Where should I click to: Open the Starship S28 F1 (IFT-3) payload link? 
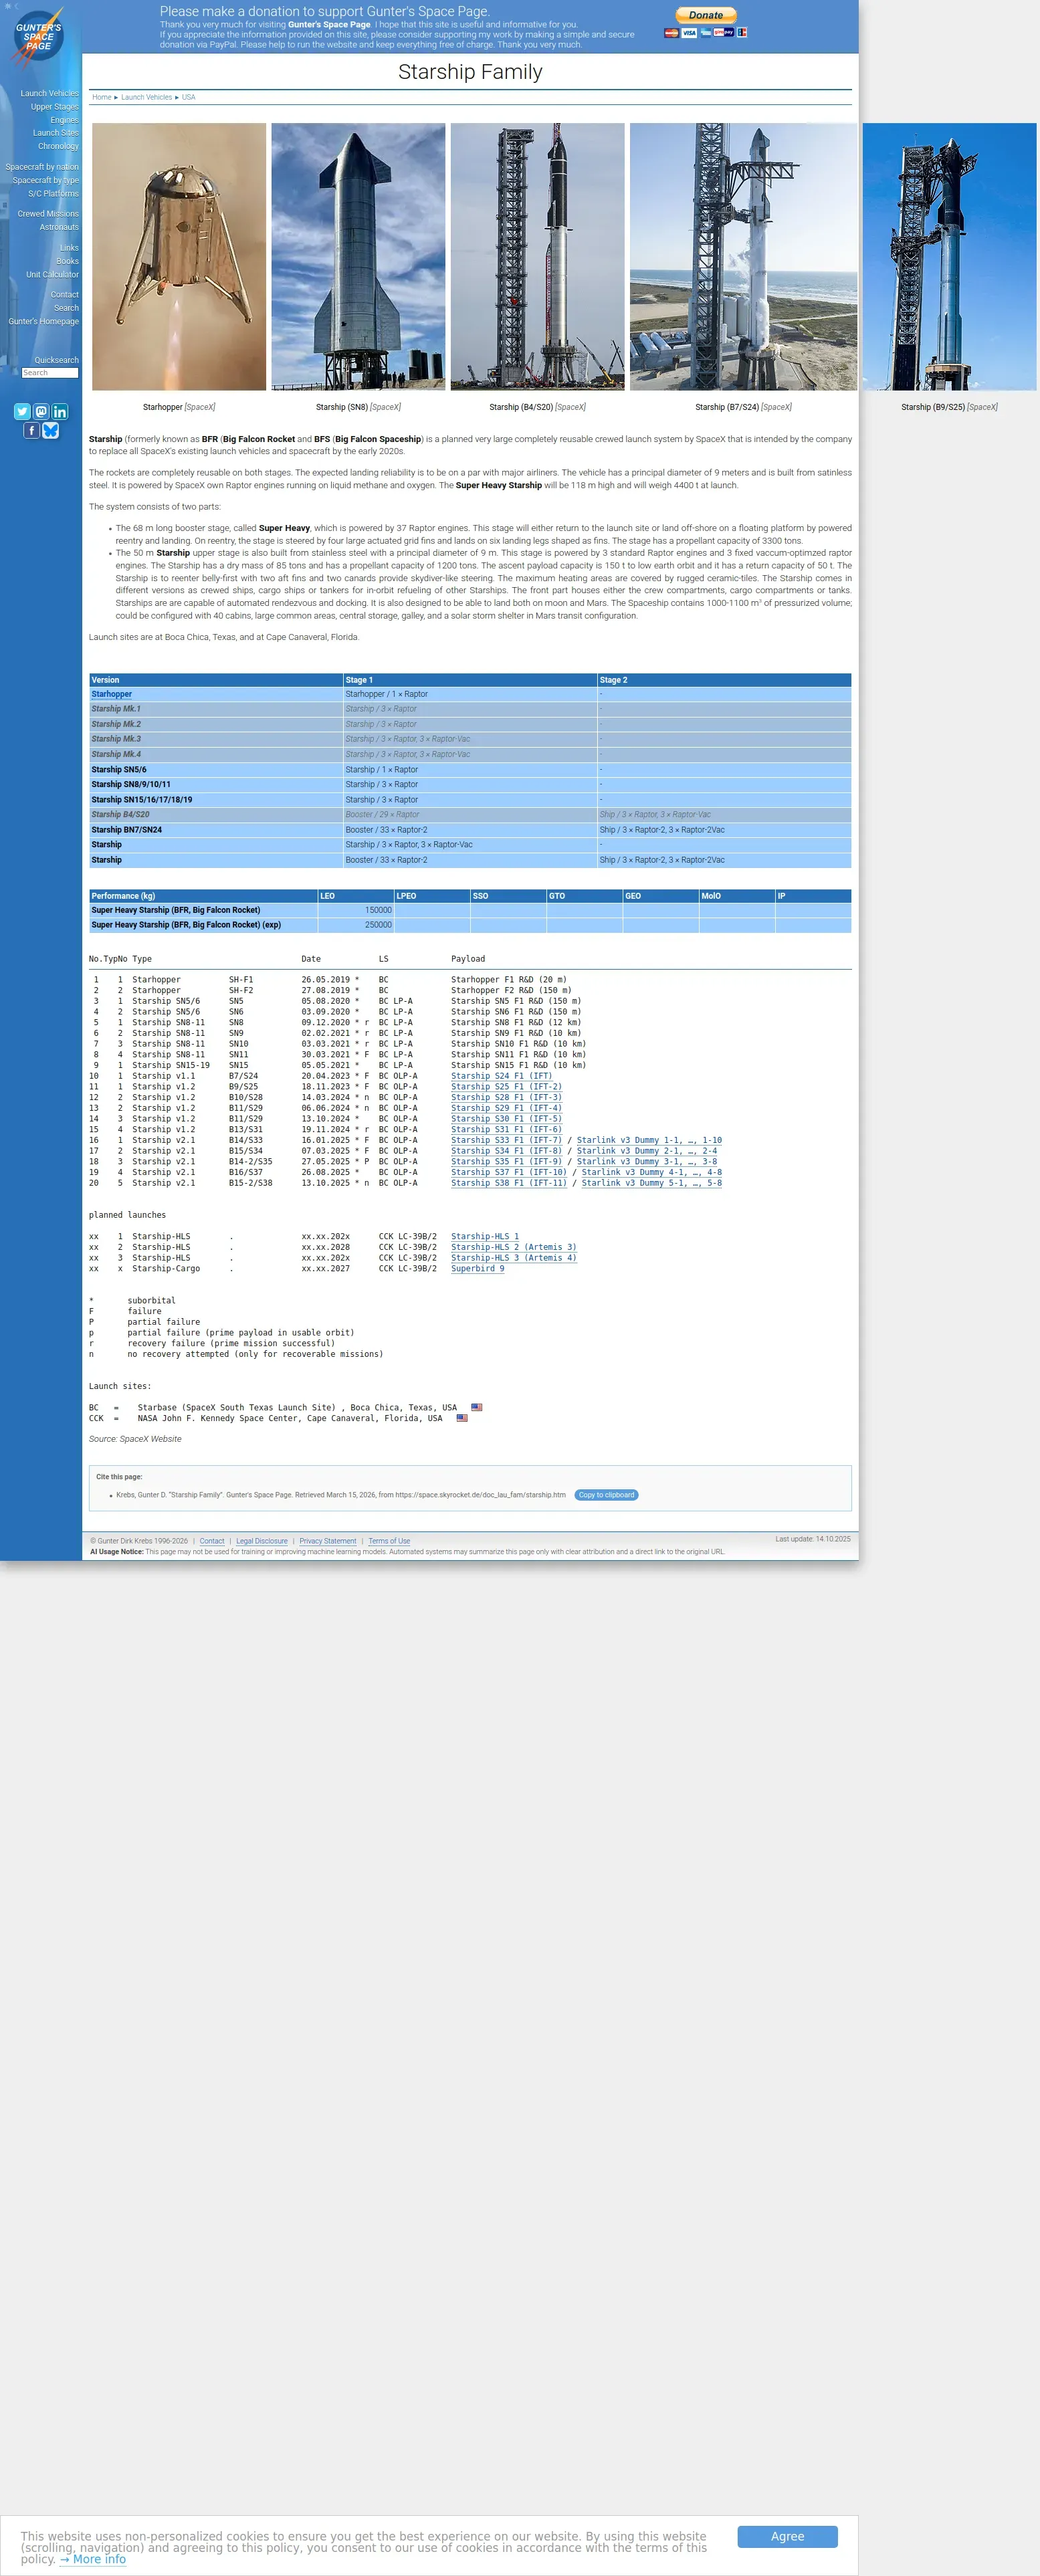click(x=506, y=1097)
